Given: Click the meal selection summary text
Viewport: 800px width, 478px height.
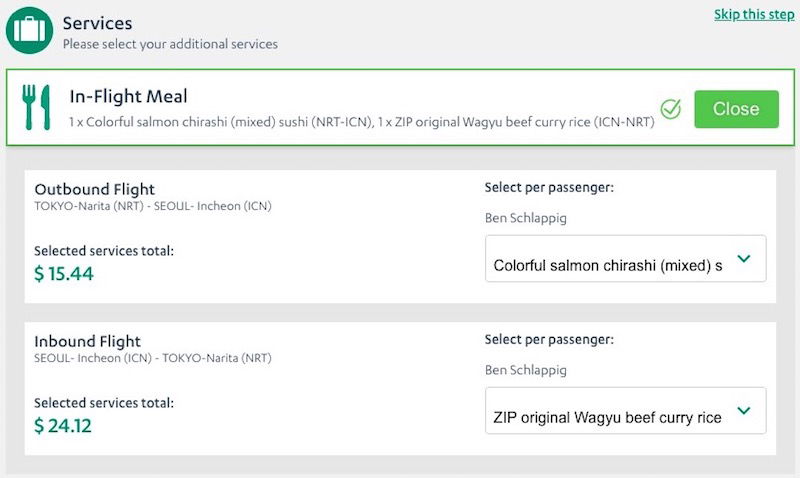Looking at the screenshot, I should click(x=362, y=122).
